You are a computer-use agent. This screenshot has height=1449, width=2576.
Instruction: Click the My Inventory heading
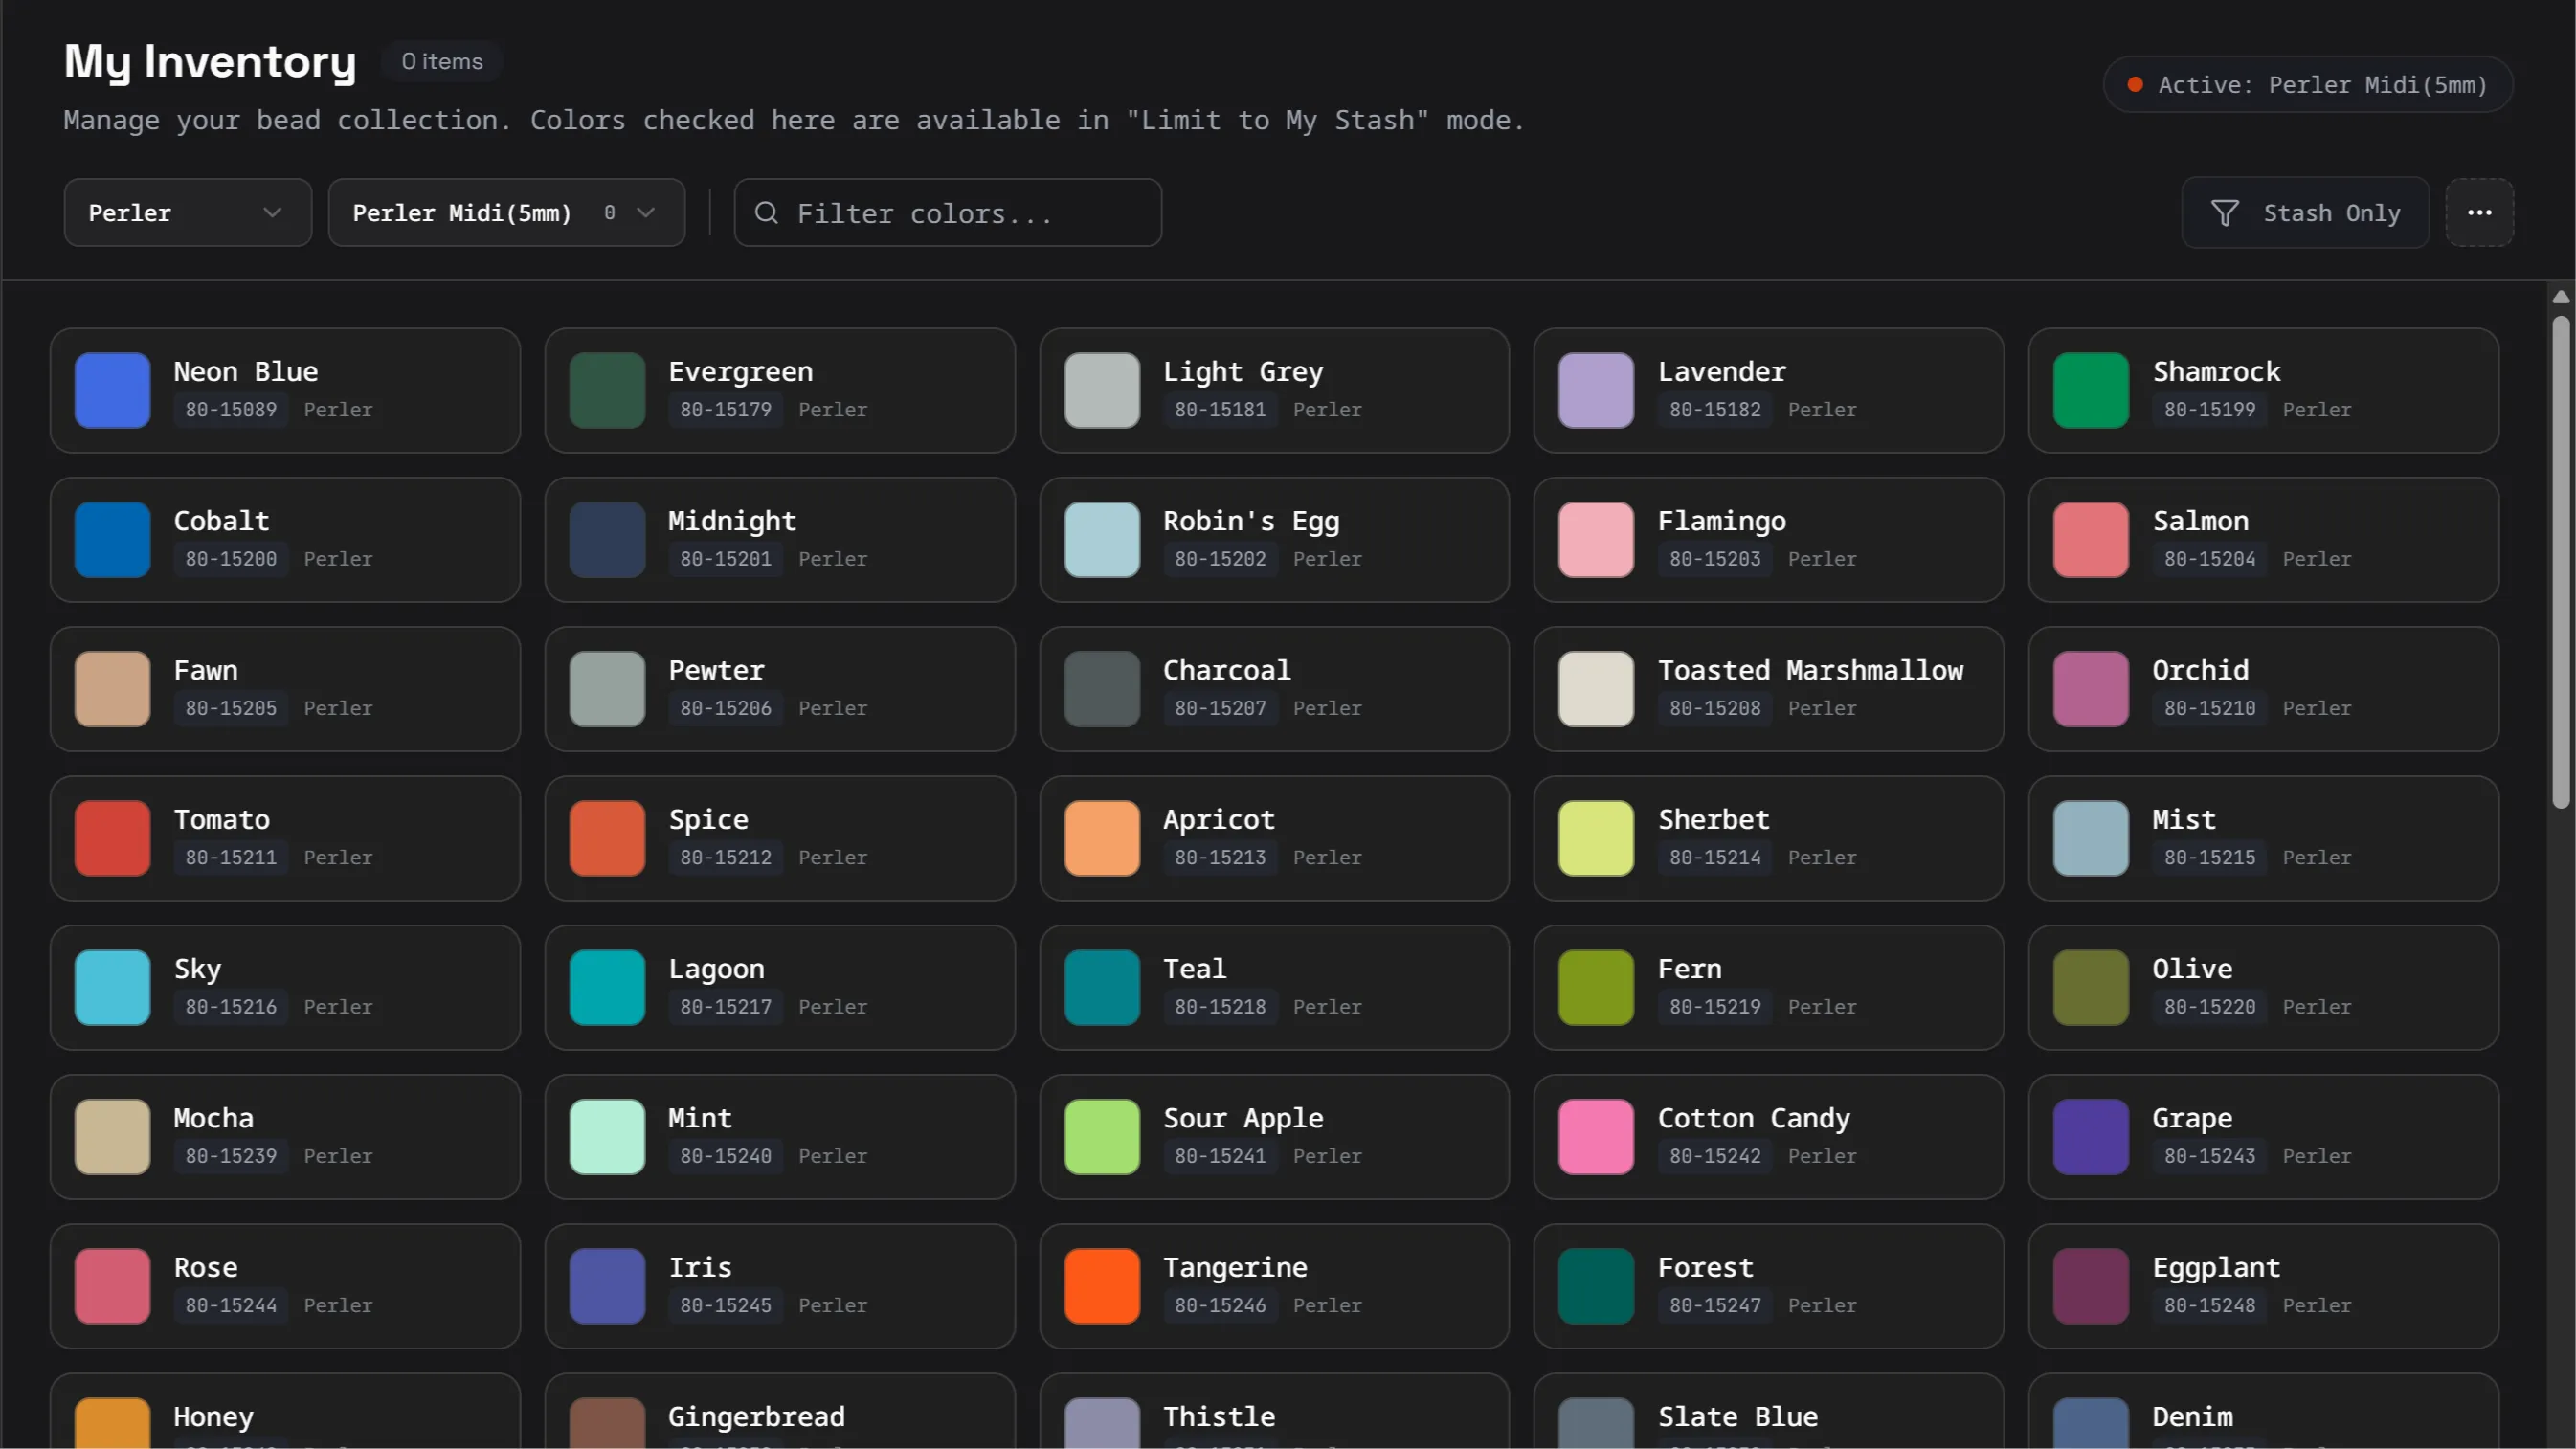coord(209,61)
